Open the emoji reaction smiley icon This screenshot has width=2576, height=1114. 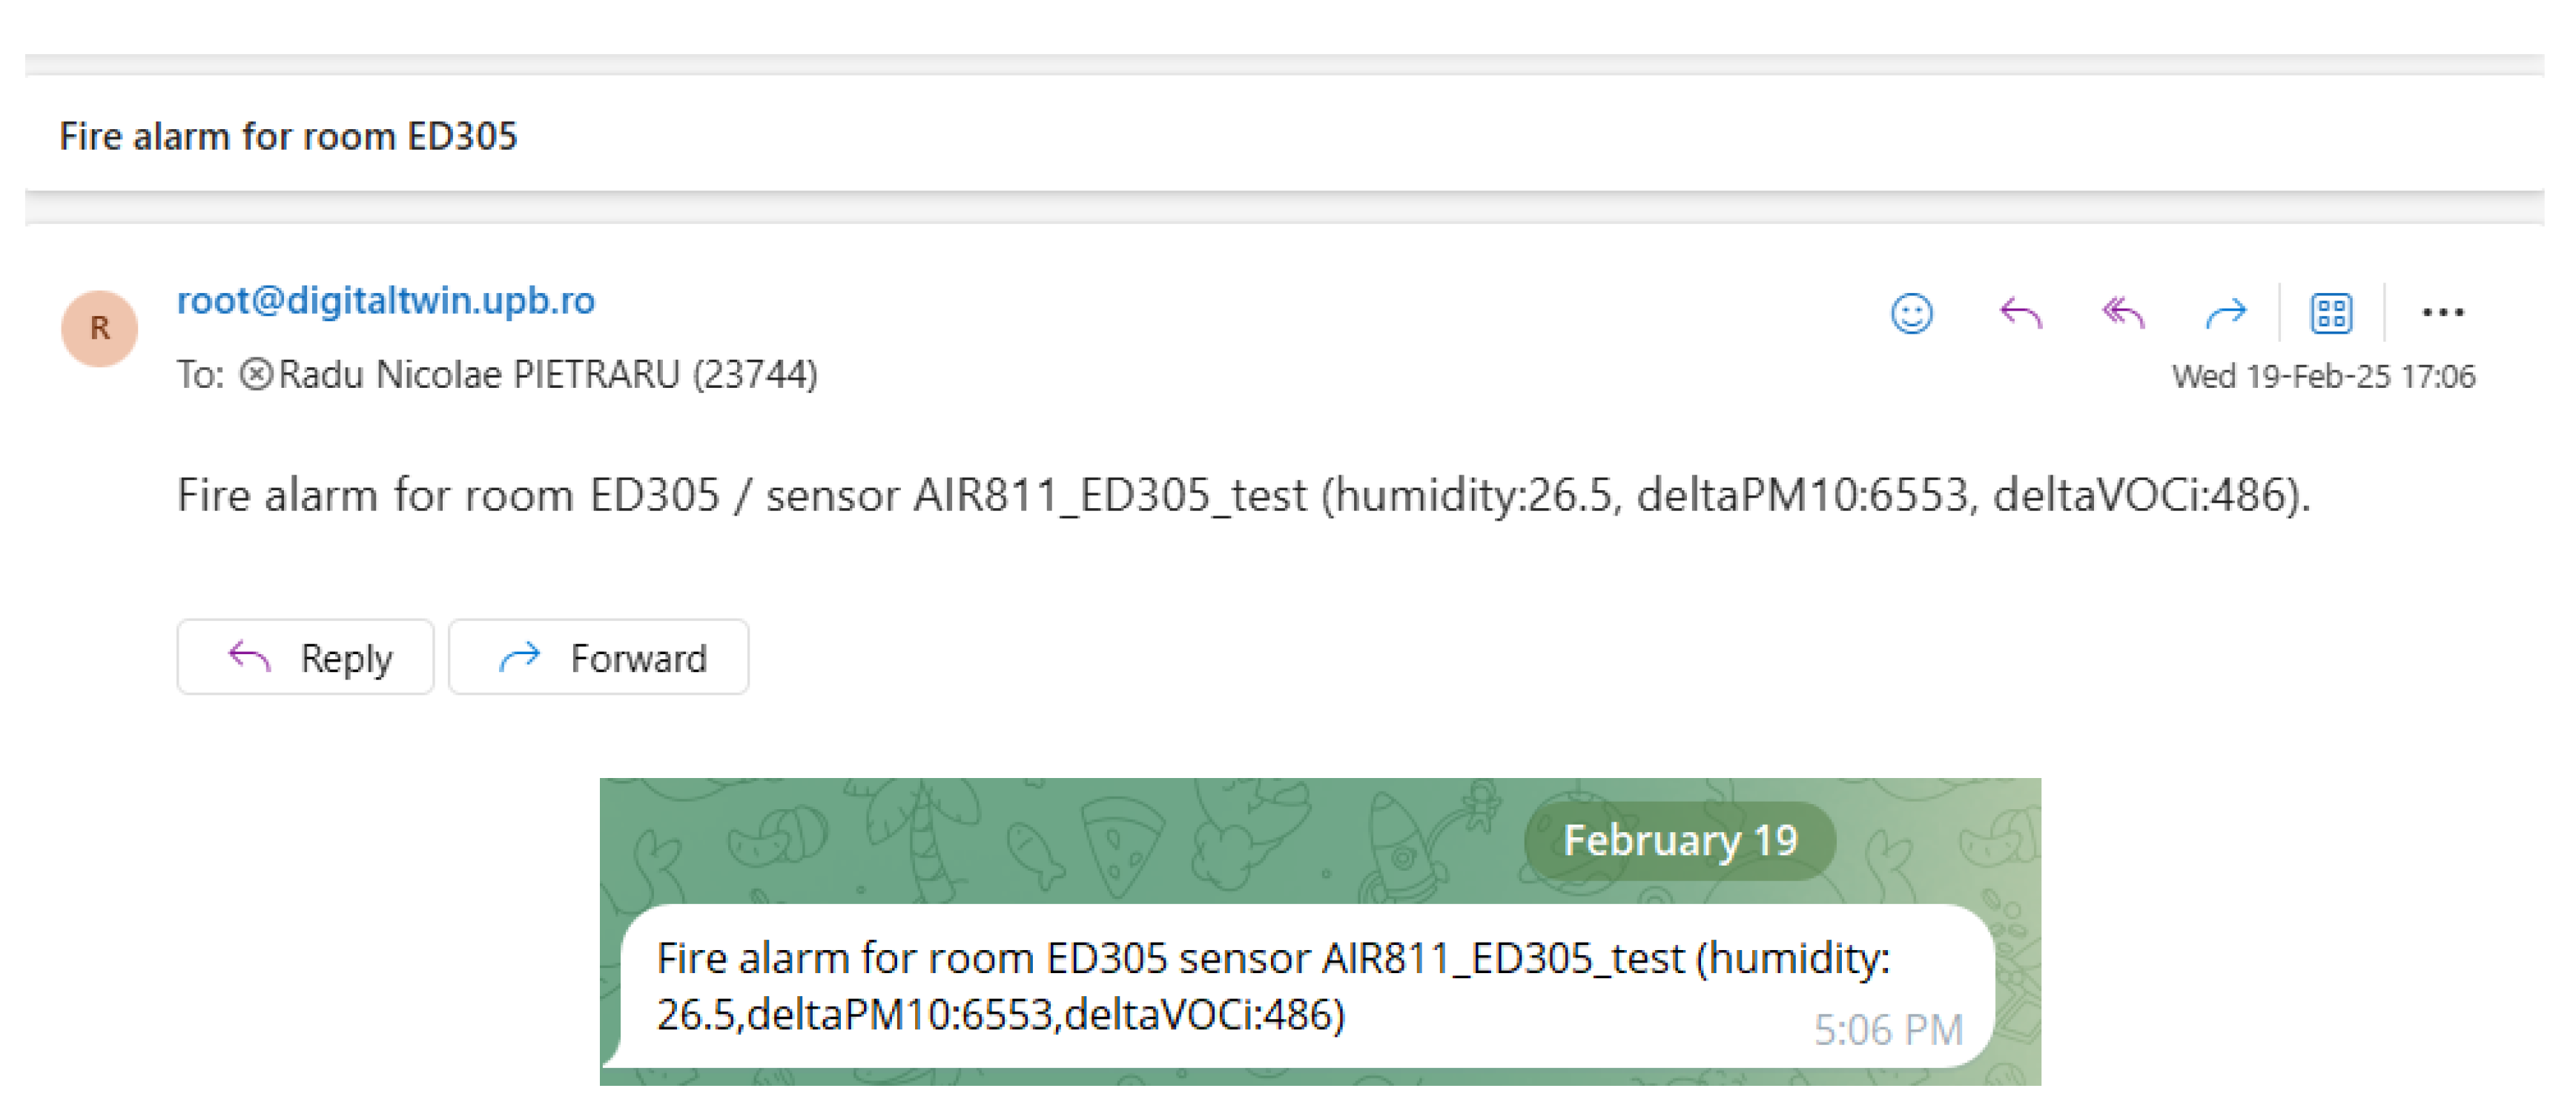coord(1911,314)
